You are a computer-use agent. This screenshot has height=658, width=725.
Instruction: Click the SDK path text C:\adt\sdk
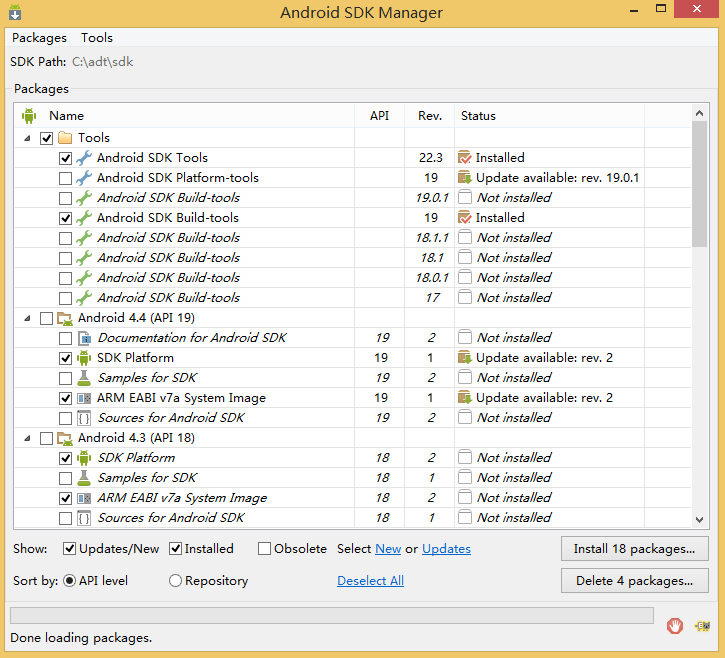coord(103,62)
